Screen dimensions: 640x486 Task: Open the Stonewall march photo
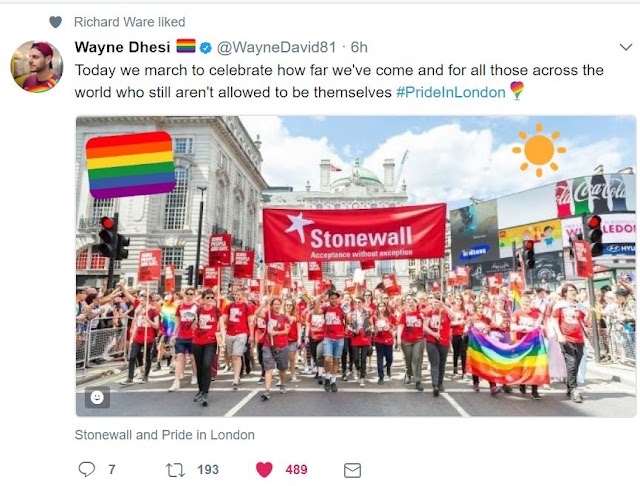(356, 266)
